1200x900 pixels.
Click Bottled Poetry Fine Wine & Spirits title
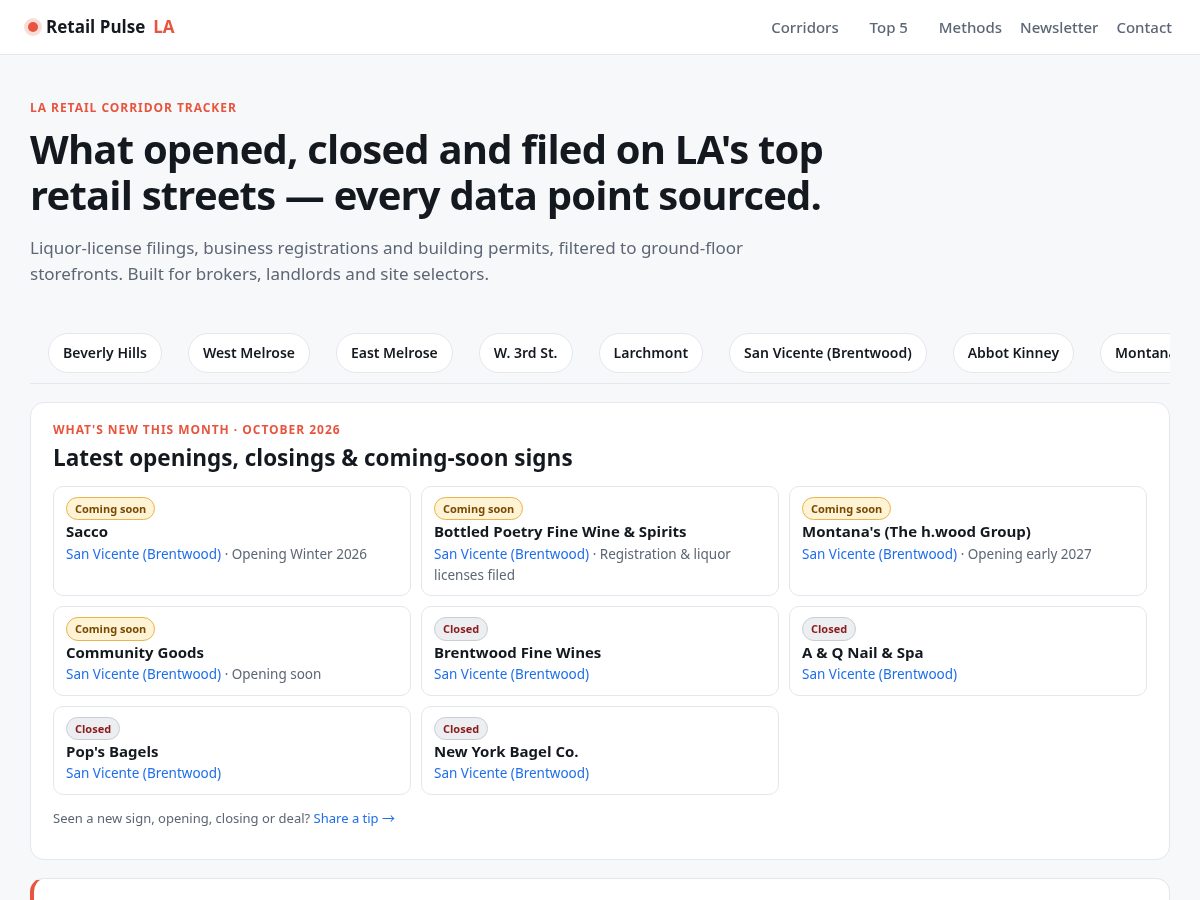[560, 532]
